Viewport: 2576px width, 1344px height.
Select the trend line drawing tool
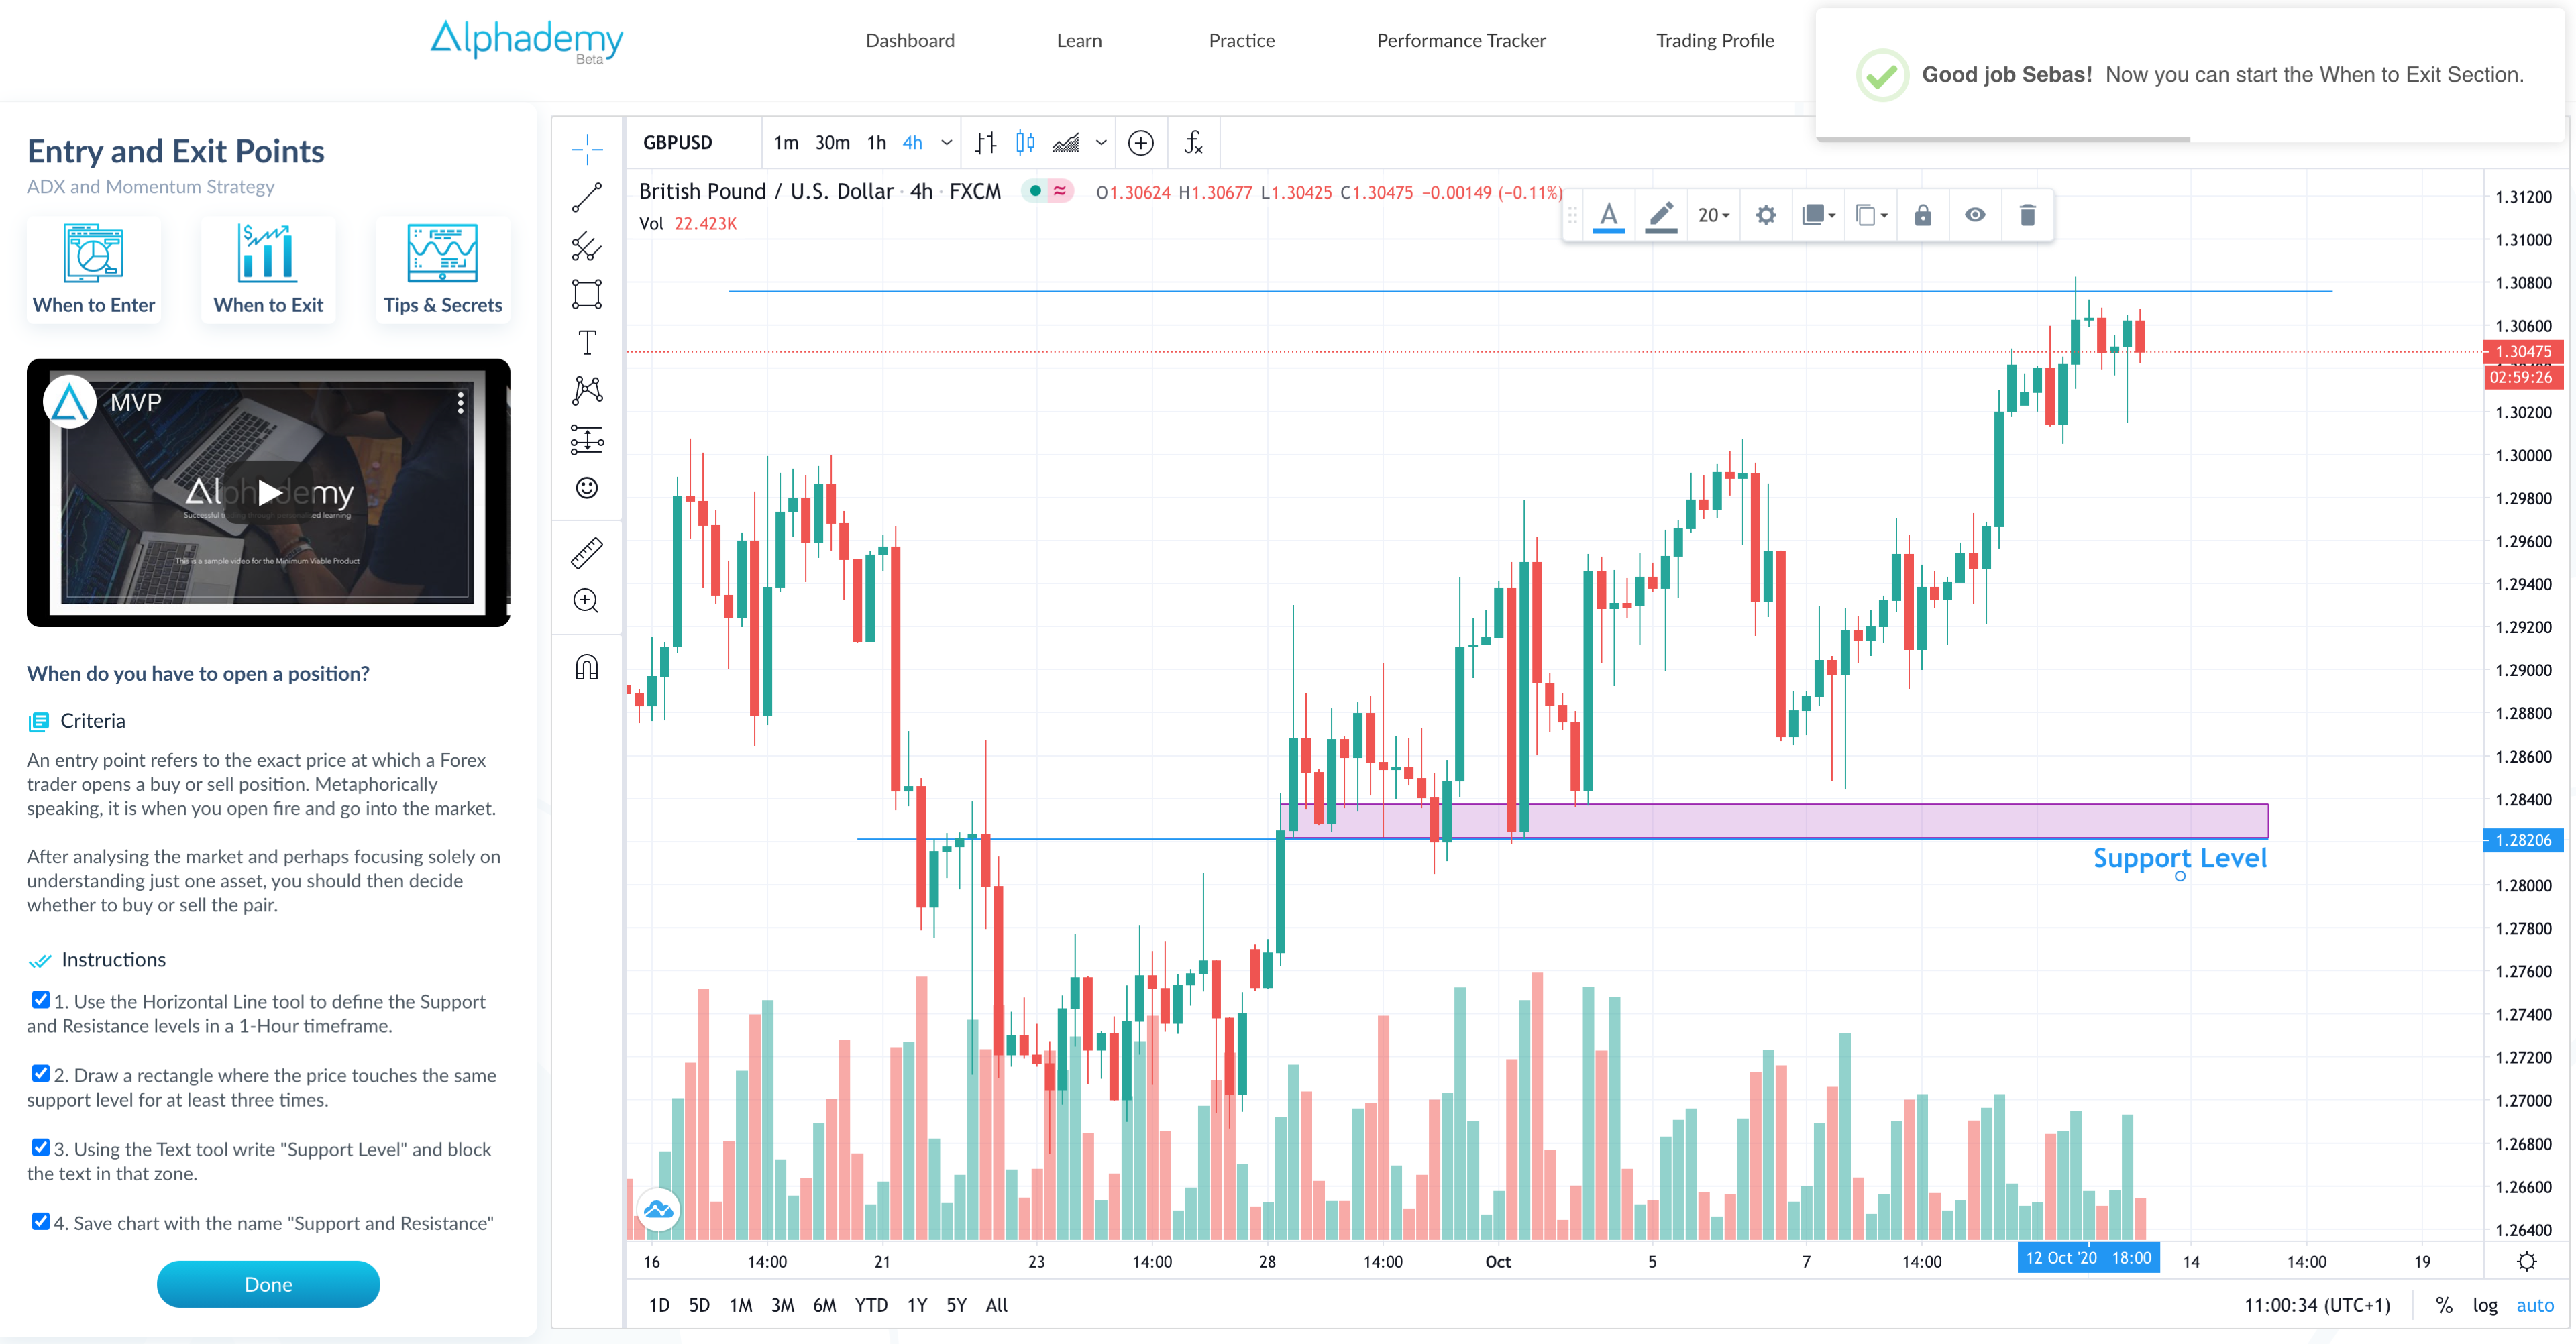(x=587, y=197)
